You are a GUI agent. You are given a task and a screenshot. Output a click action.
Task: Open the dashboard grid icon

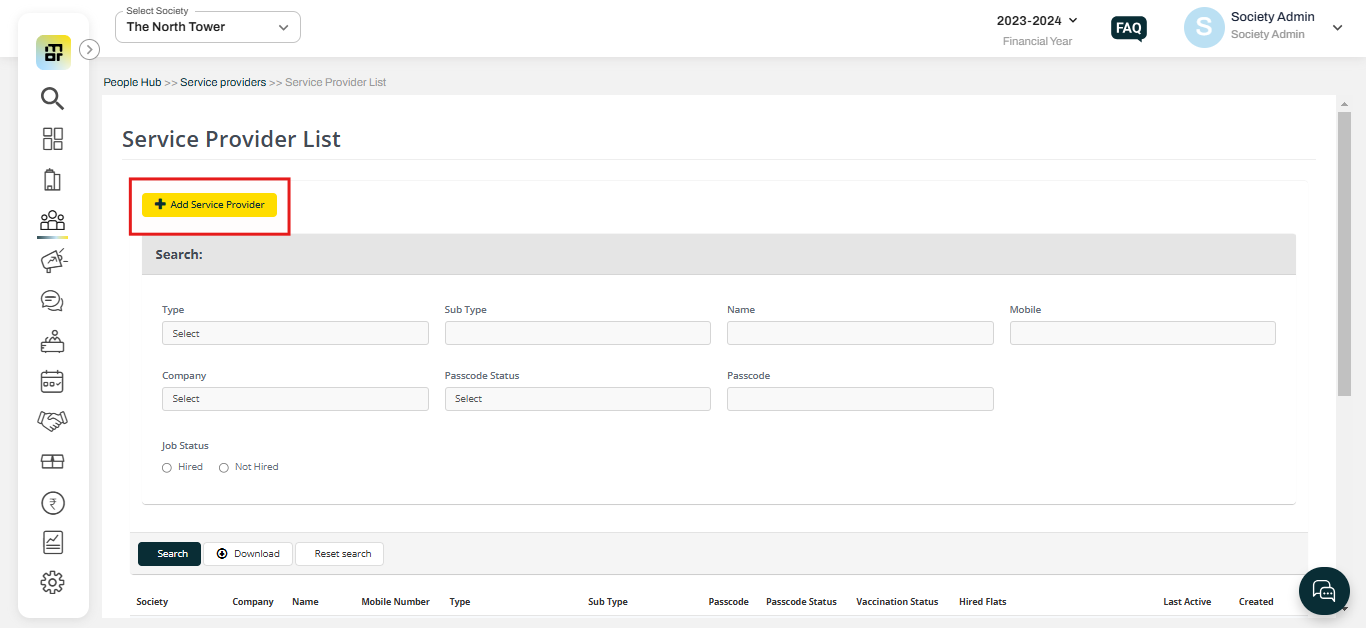coord(52,139)
